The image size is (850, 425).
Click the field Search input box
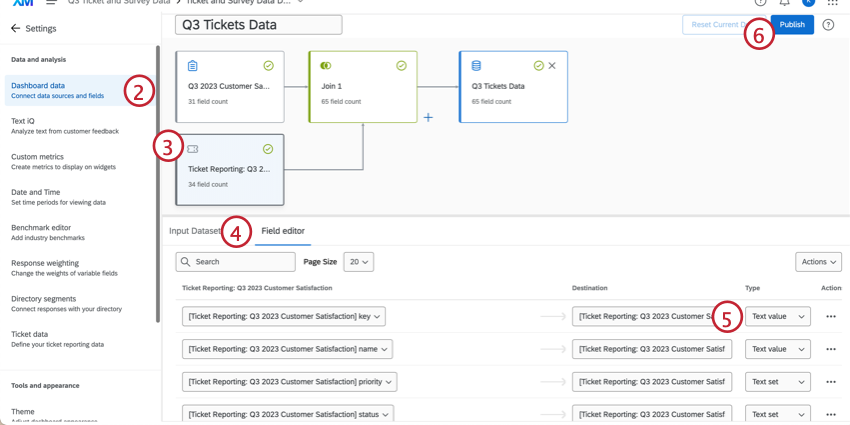point(235,262)
